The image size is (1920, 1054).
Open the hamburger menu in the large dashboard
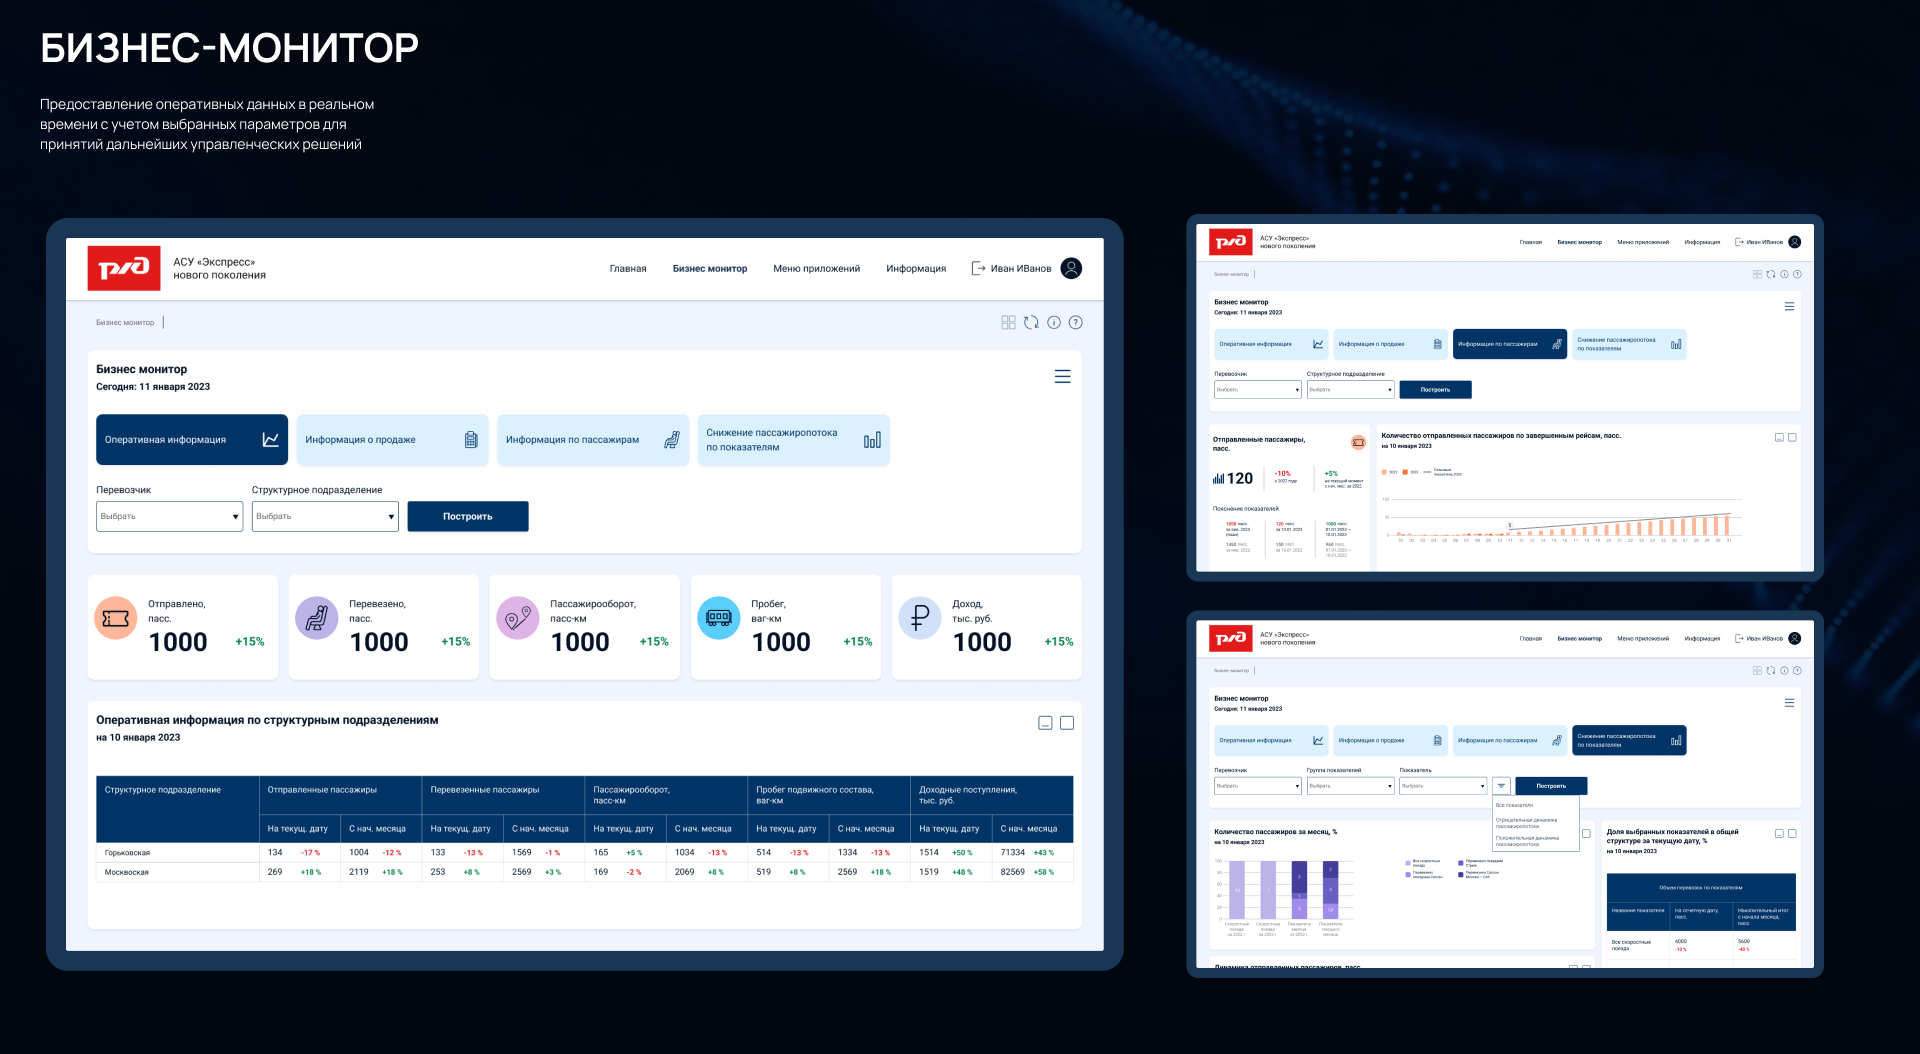click(1063, 376)
